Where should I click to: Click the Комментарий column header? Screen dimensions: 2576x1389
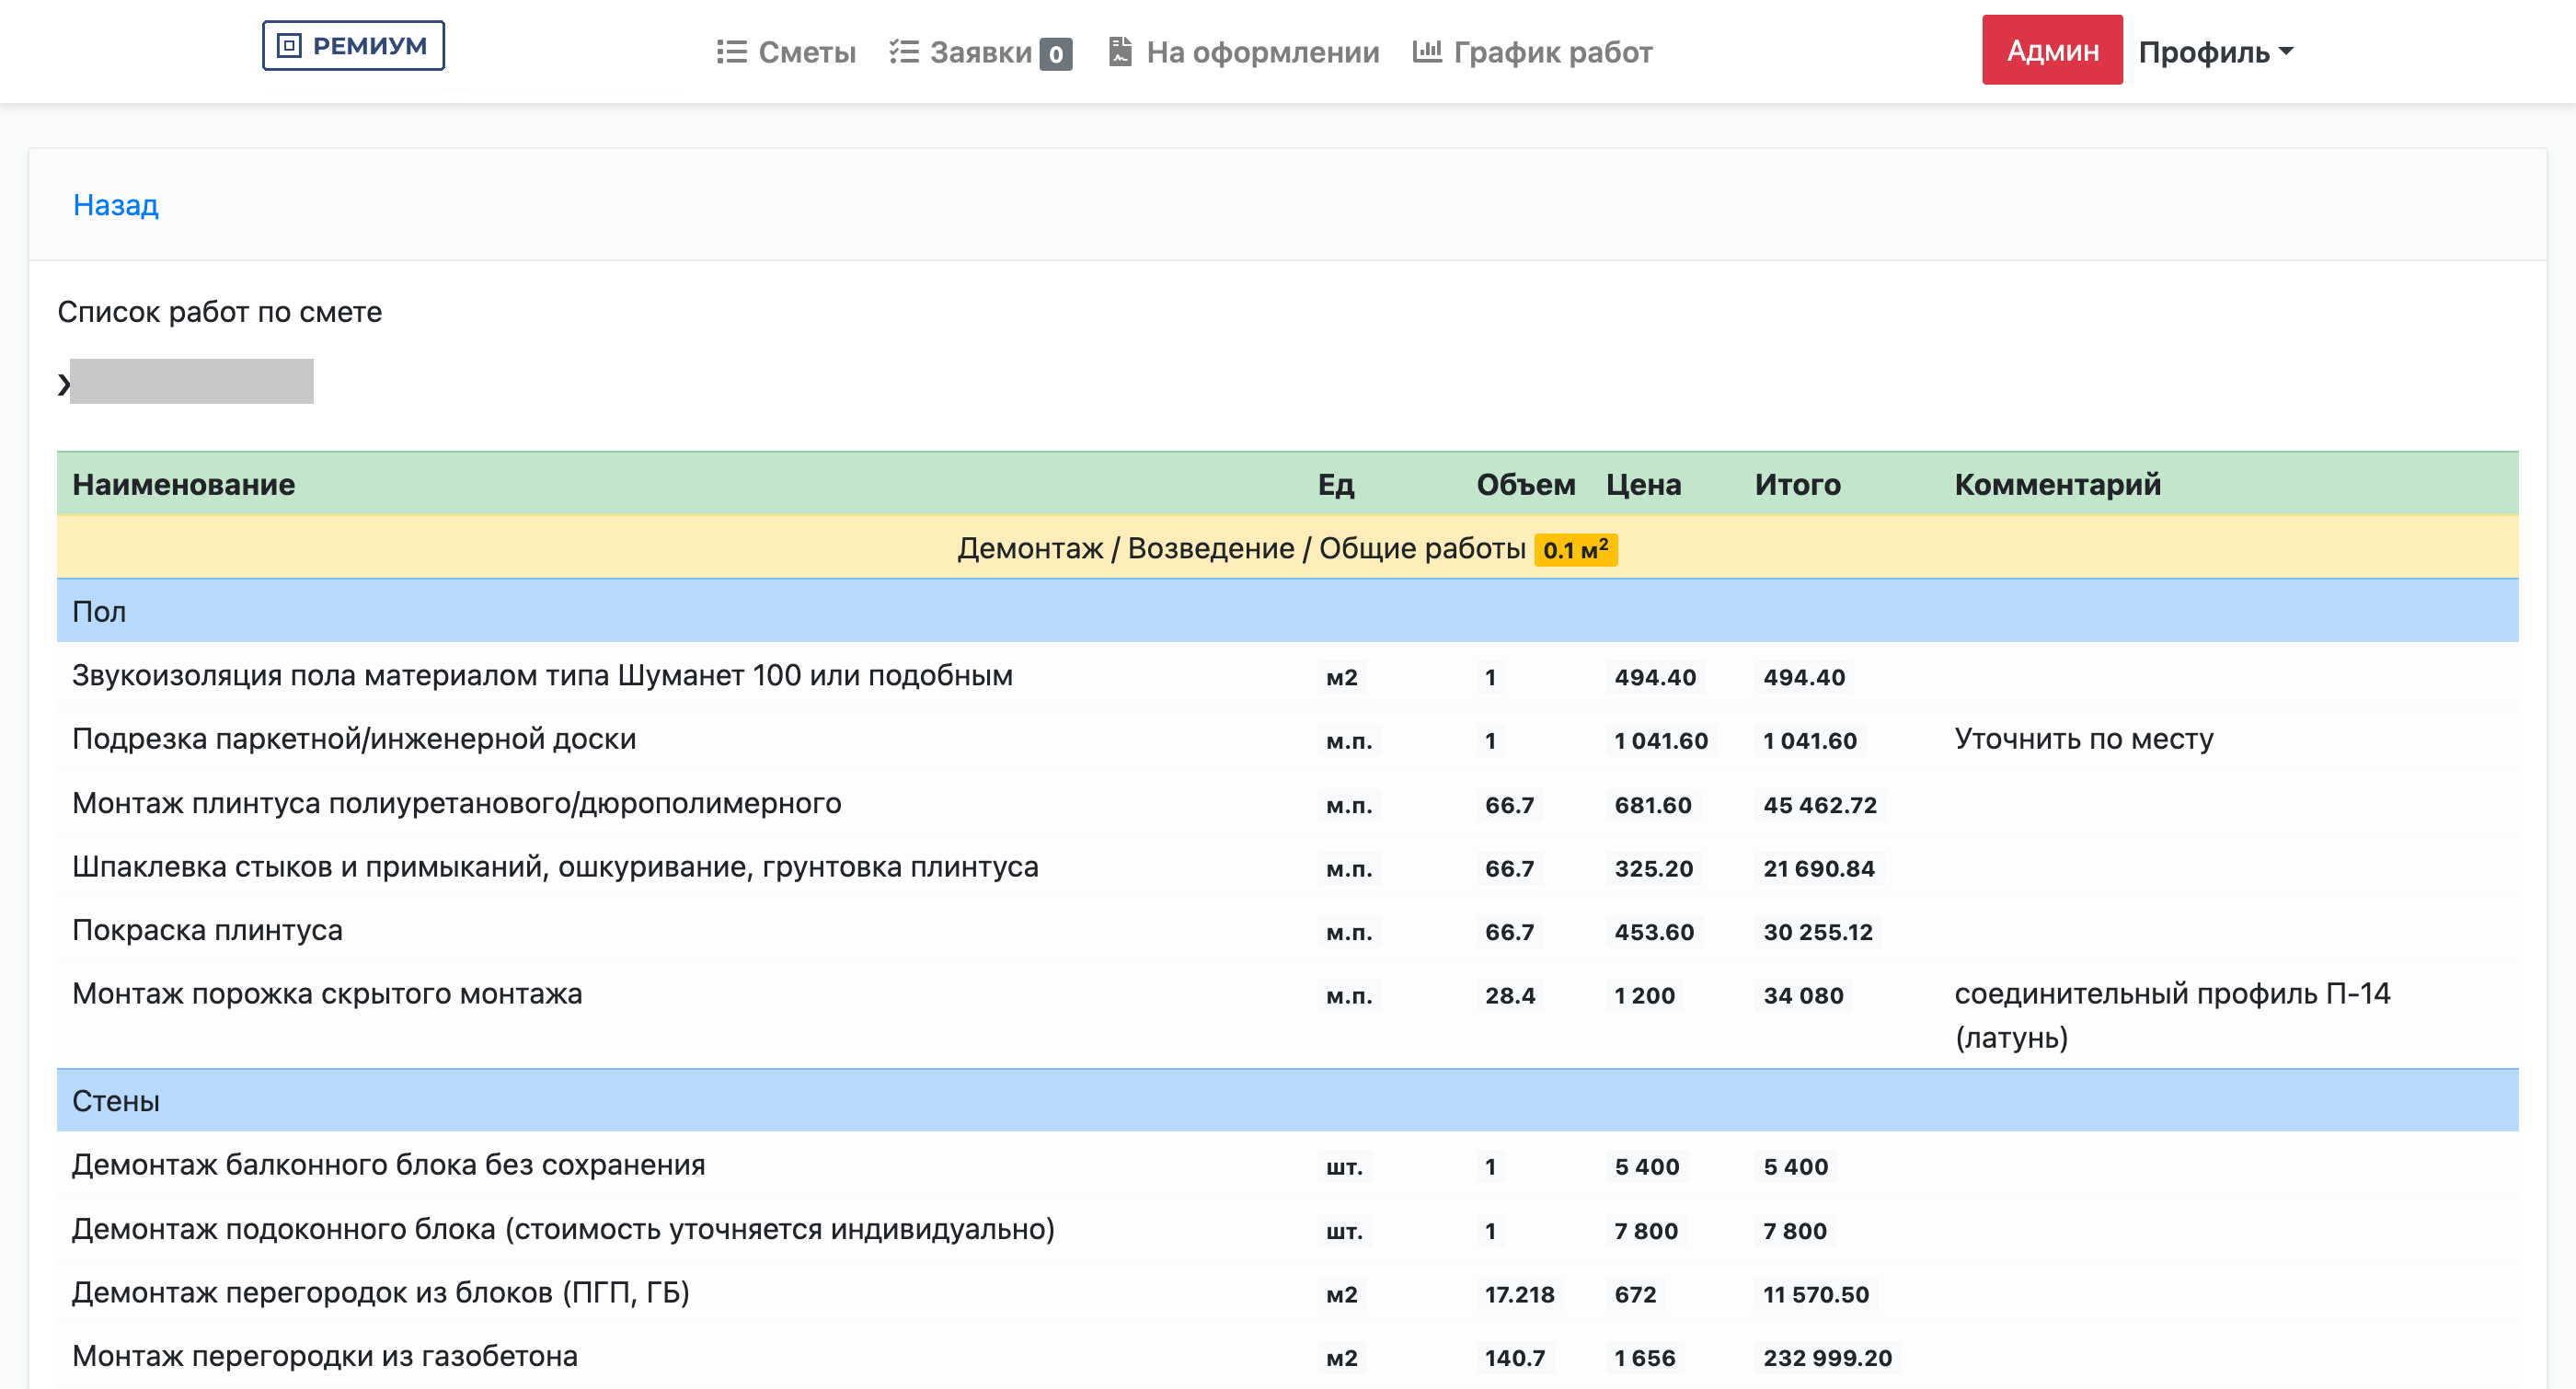pos(2057,484)
